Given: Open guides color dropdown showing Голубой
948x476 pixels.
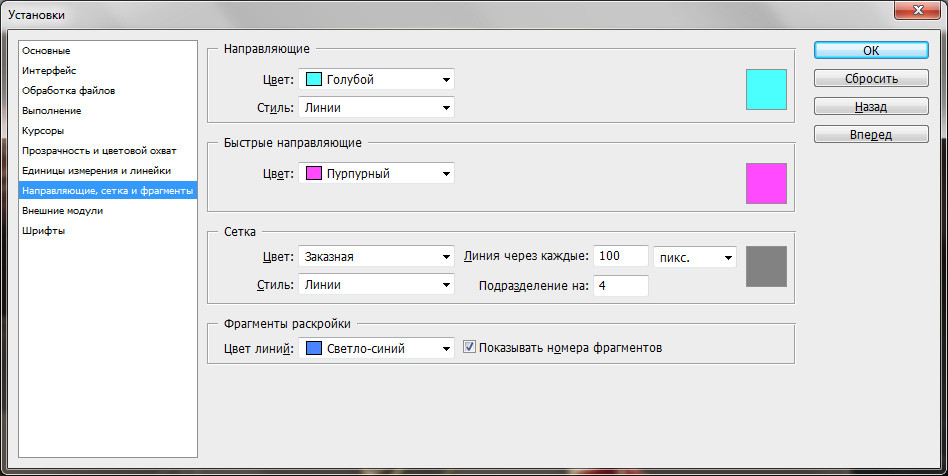Looking at the screenshot, I should coord(376,79).
